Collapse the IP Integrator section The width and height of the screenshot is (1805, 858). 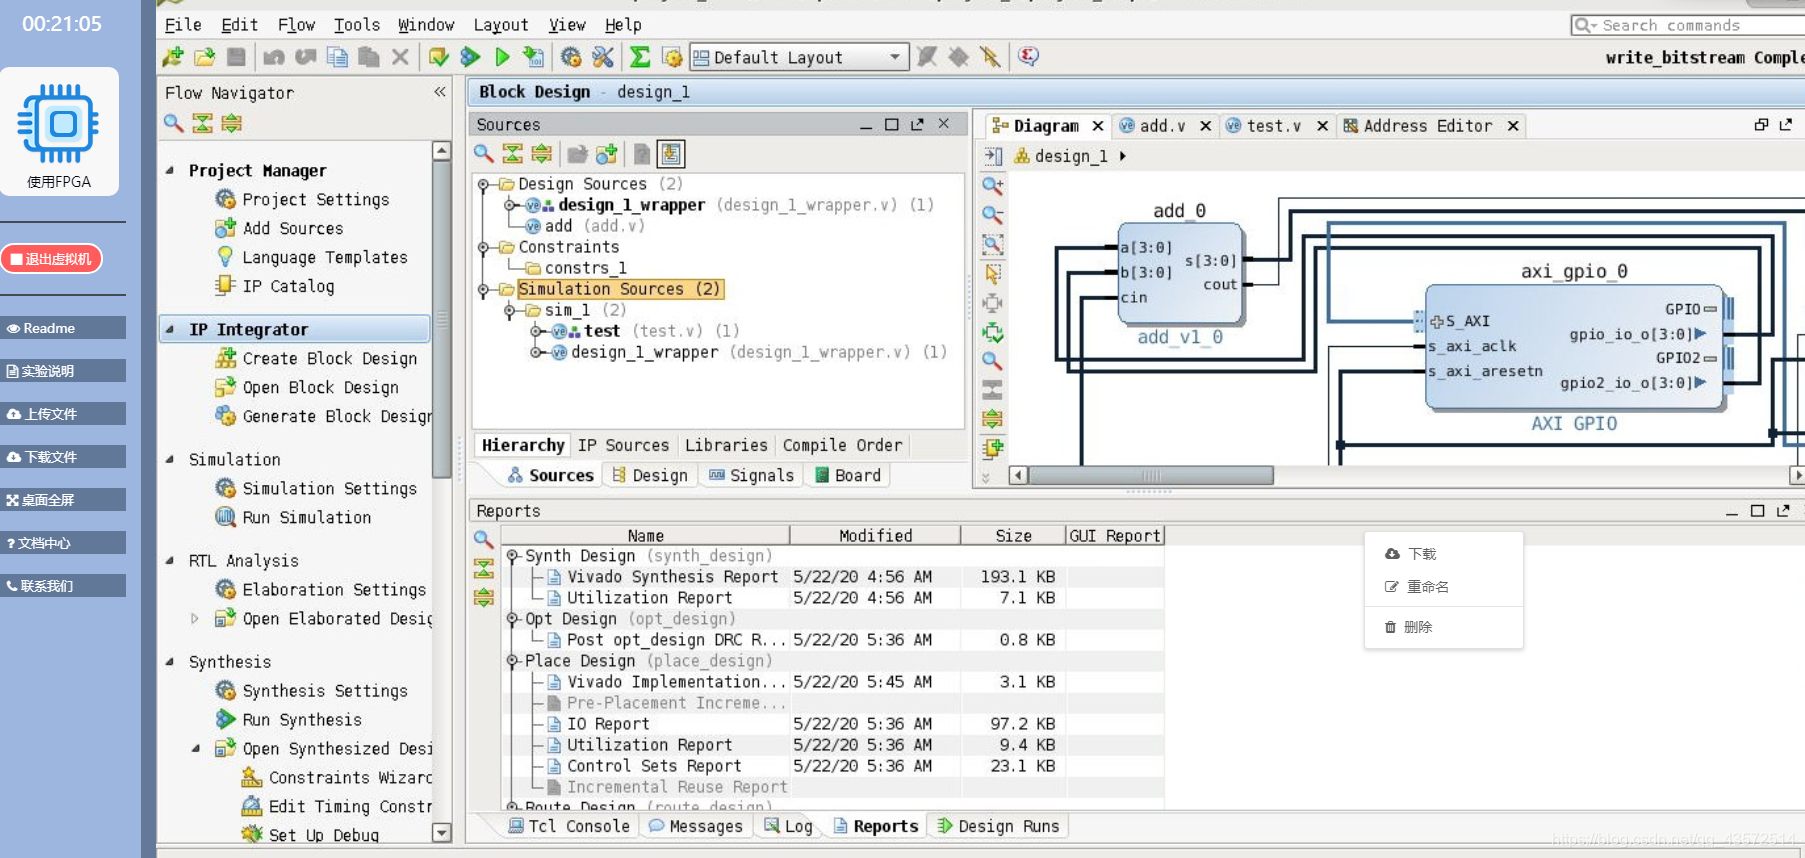[x=170, y=329]
